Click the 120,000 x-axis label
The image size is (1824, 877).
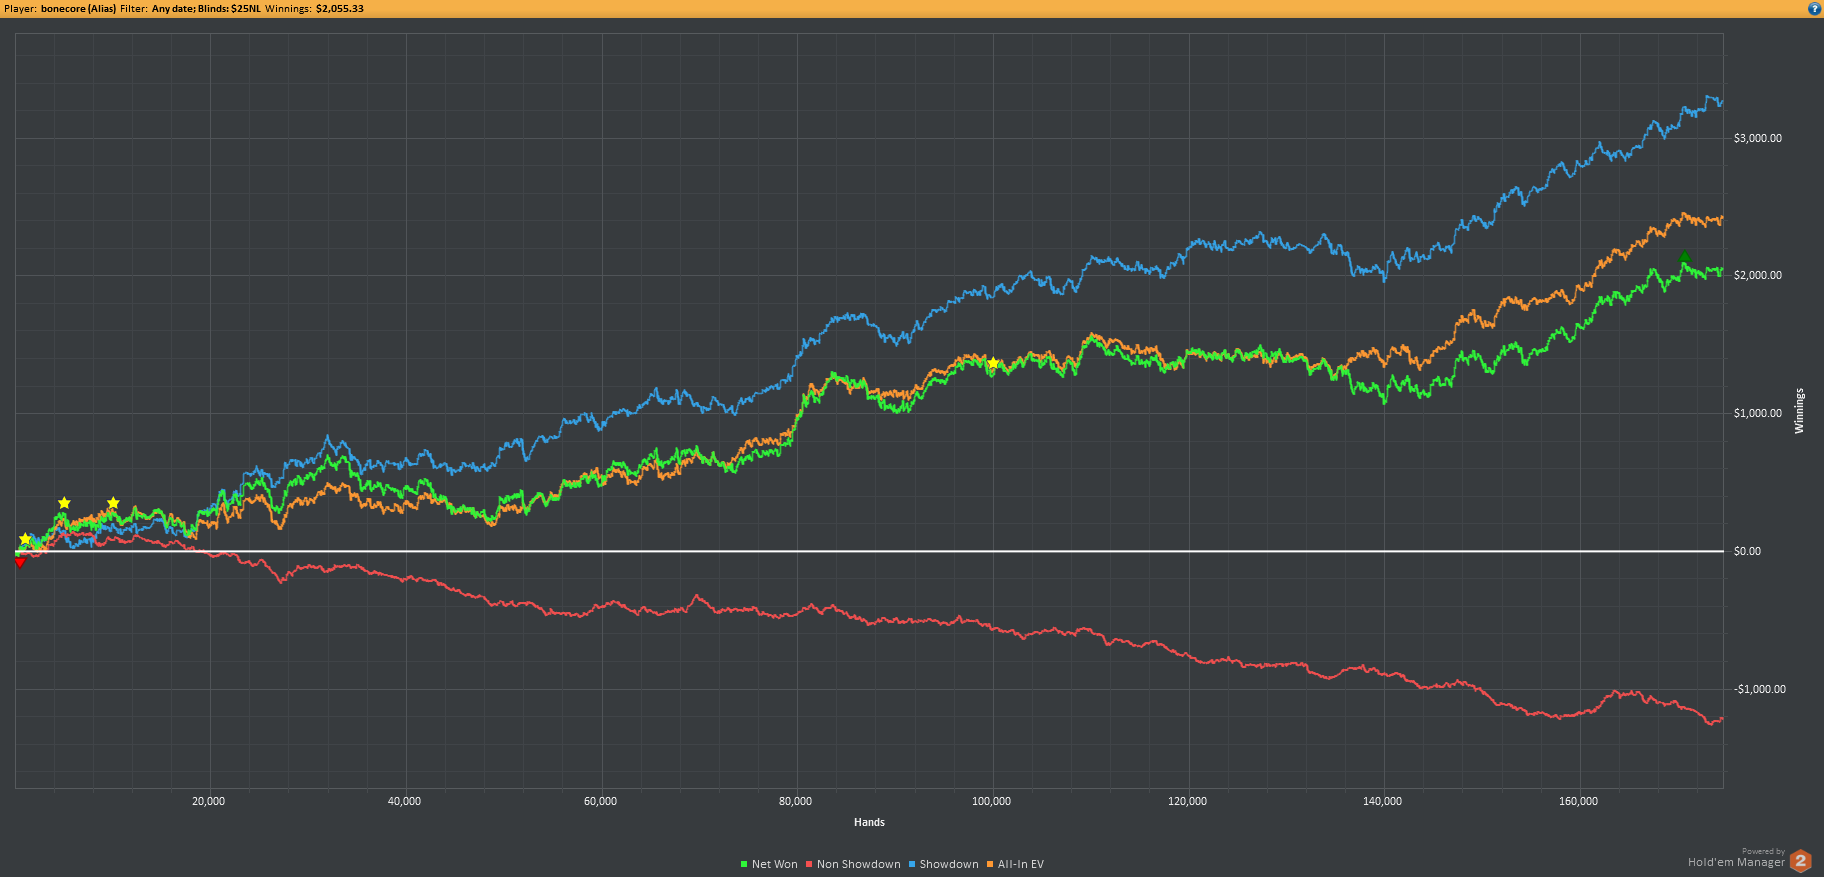pos(1187,801)
